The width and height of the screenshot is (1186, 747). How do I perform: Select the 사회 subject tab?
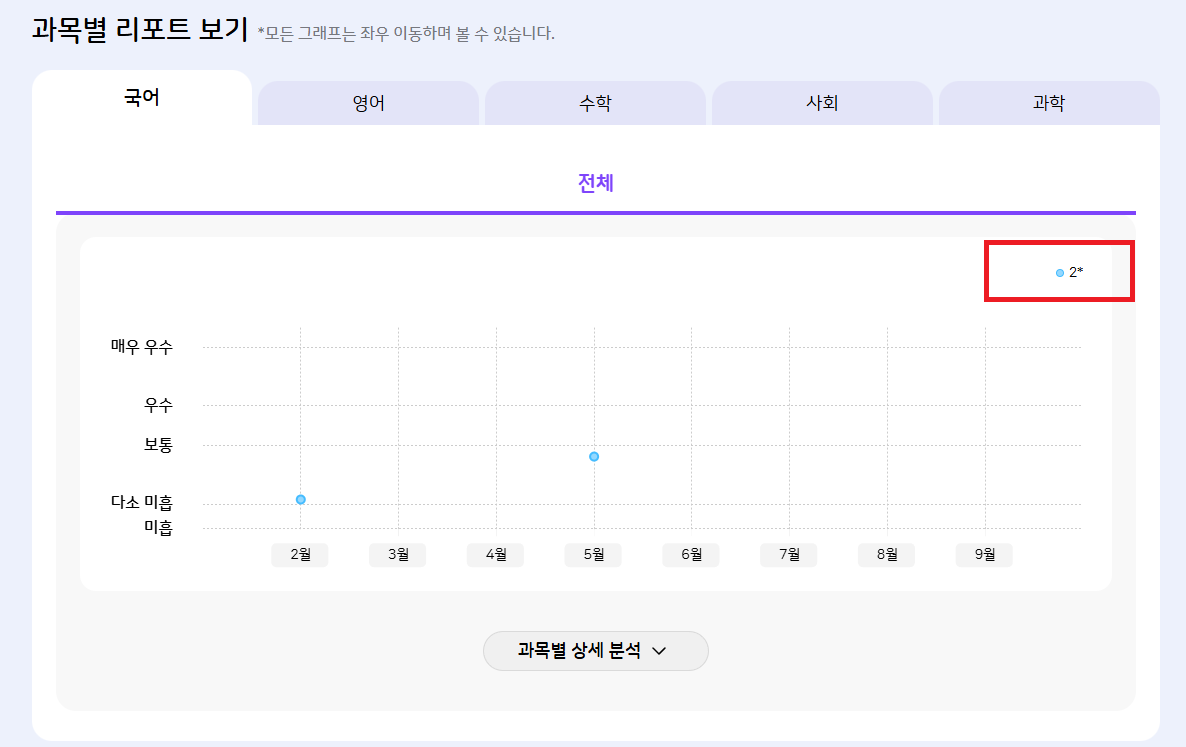click(822, 103)
